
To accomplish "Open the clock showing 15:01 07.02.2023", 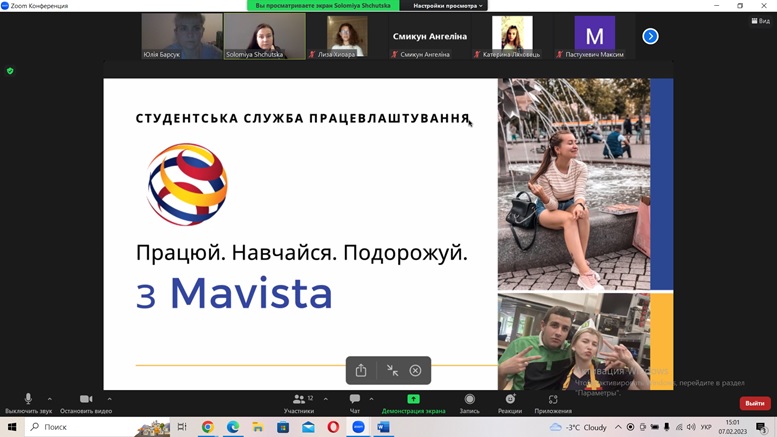I will point(732,427).
